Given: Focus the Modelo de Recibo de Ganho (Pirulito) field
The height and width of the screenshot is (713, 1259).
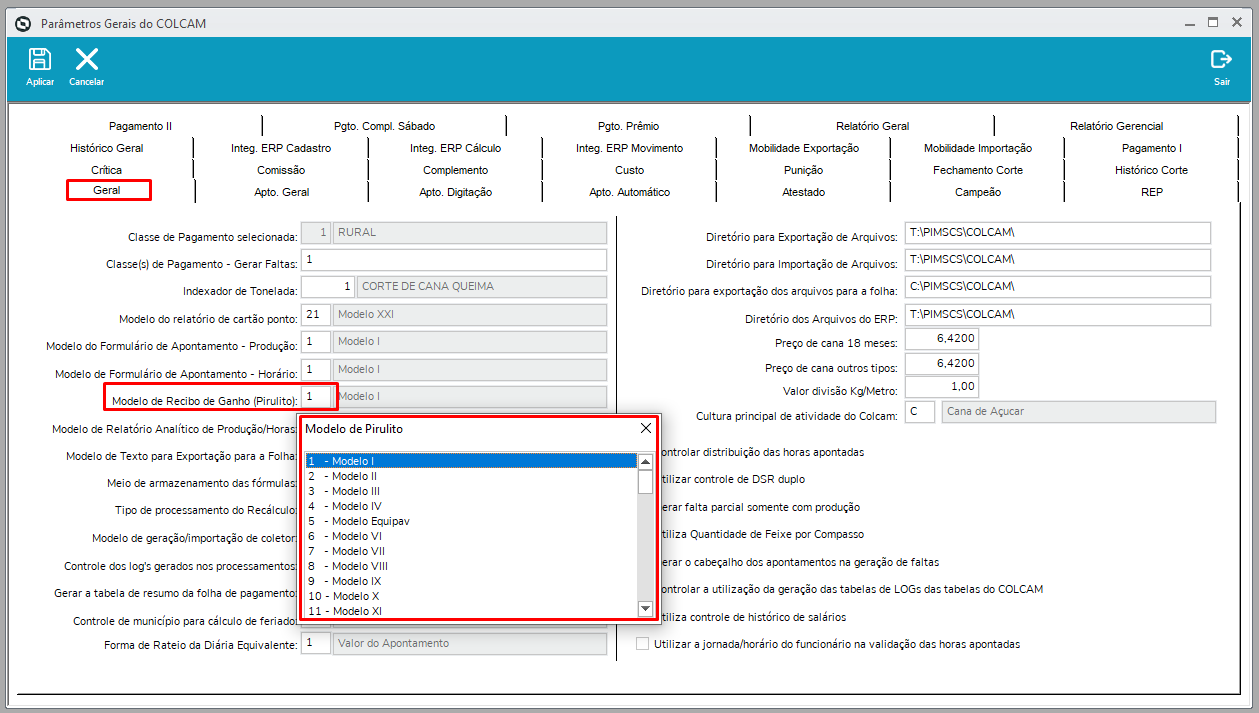Looking at the screenshot, I should tap(316, 397).
